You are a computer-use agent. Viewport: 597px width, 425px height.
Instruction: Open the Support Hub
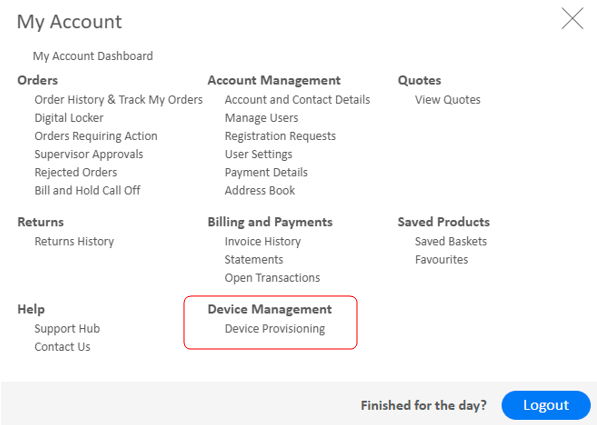(x=67, y=329)
